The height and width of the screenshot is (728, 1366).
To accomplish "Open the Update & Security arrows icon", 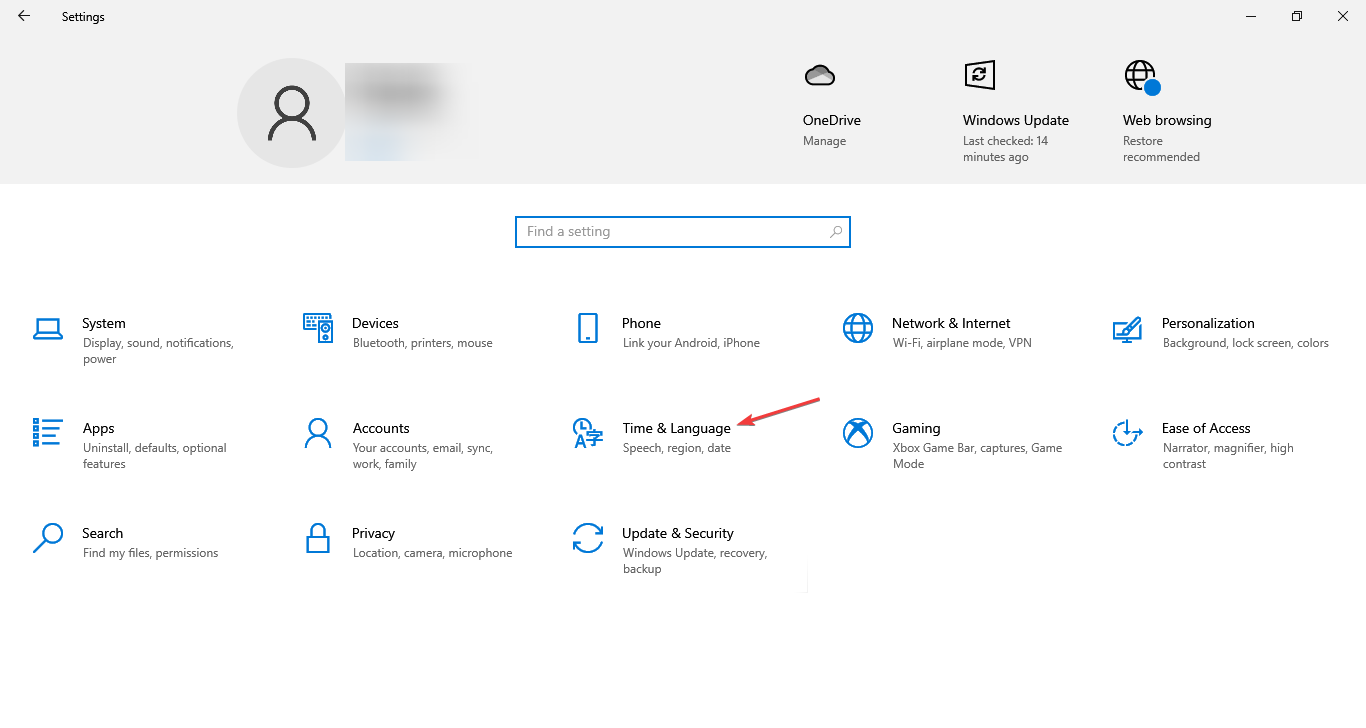I will pyautogui.click(x=588, y=538).
